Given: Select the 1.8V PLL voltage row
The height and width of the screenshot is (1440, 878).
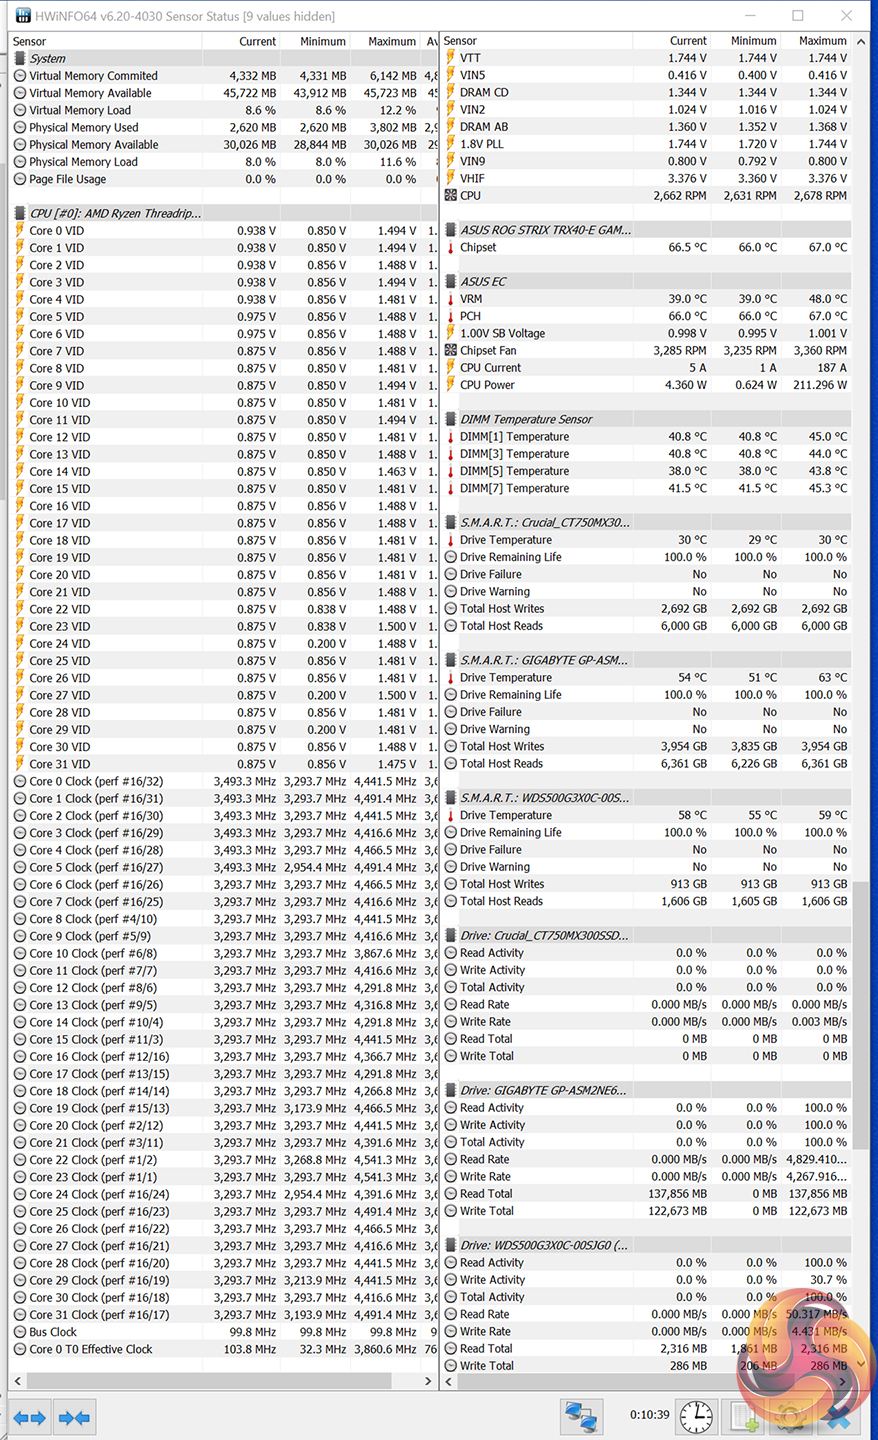Looking at the screenshot, I should pos(646,144).
